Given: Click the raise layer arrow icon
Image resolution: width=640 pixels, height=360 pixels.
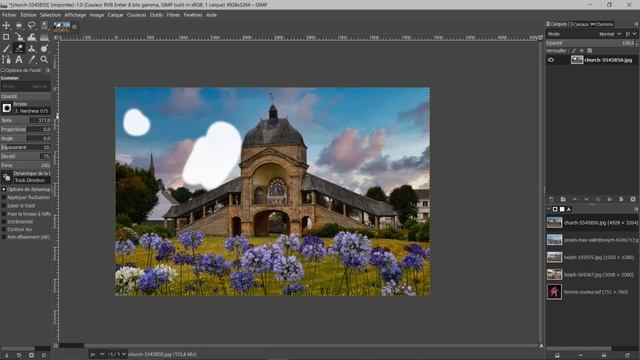Looking at the screenshot, I should (575, 199).
